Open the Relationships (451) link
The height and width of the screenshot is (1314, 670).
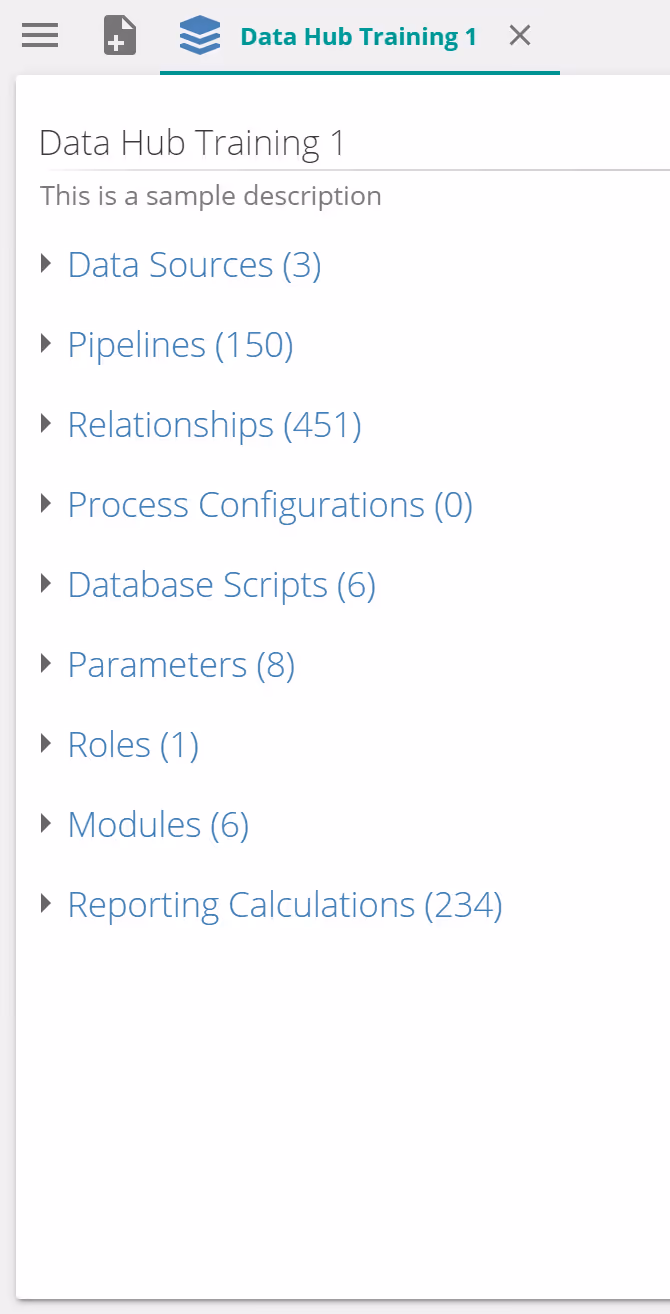(214, 425)
